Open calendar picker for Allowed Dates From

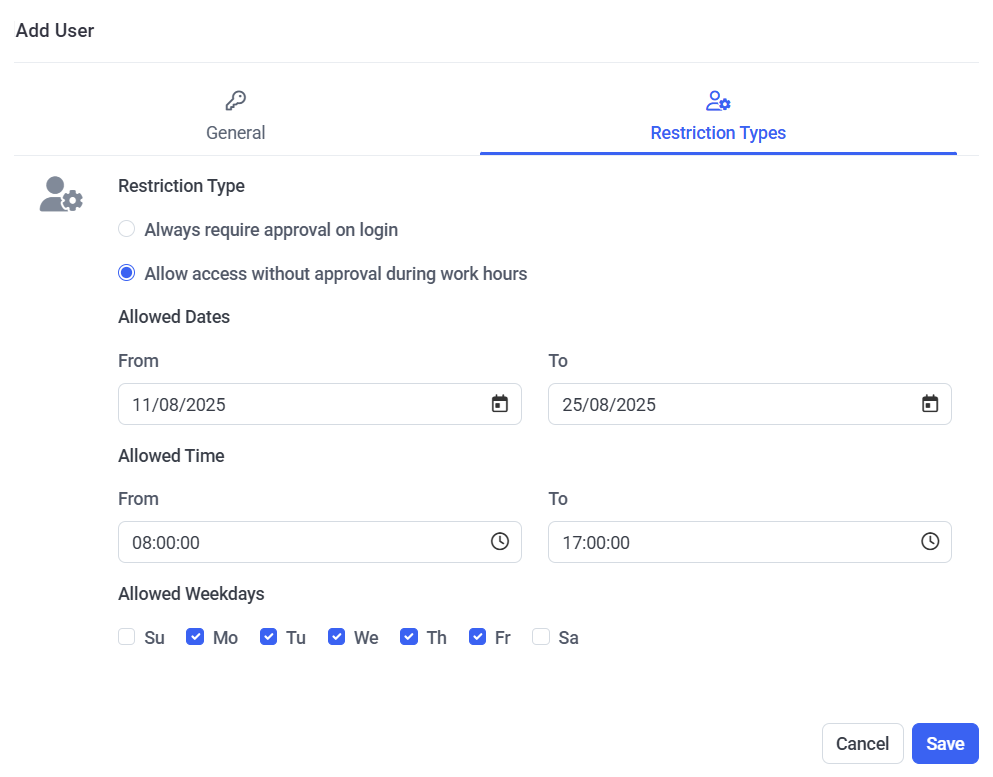tap(500, 404)
